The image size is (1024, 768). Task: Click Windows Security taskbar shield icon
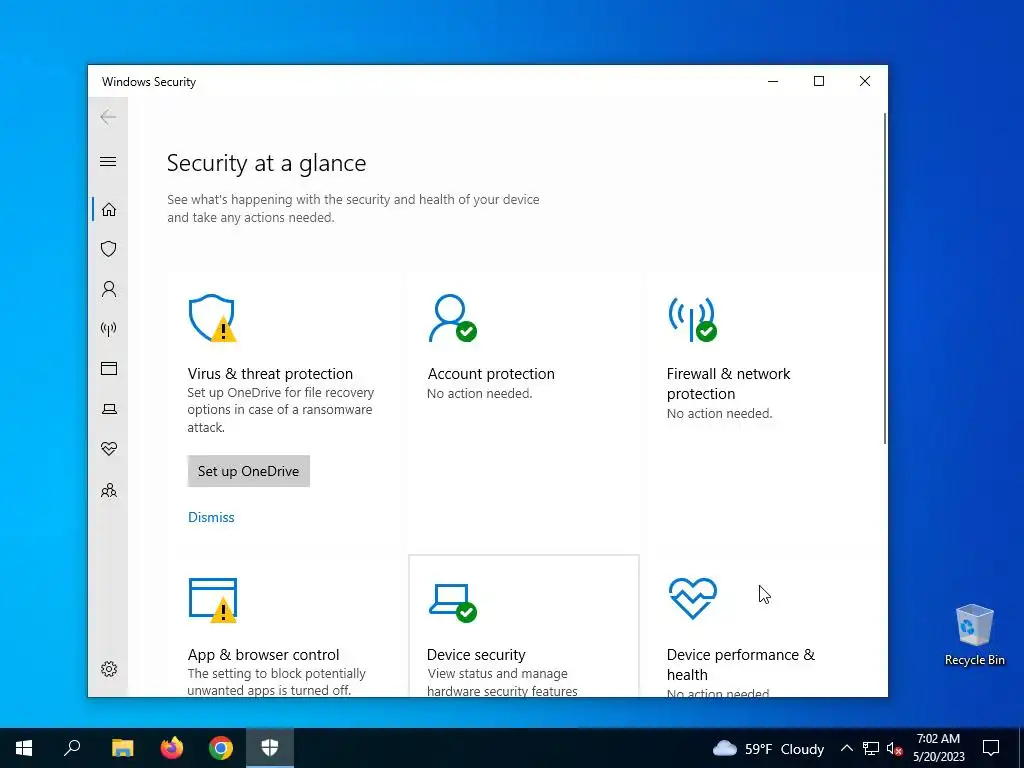coord(270,748)
